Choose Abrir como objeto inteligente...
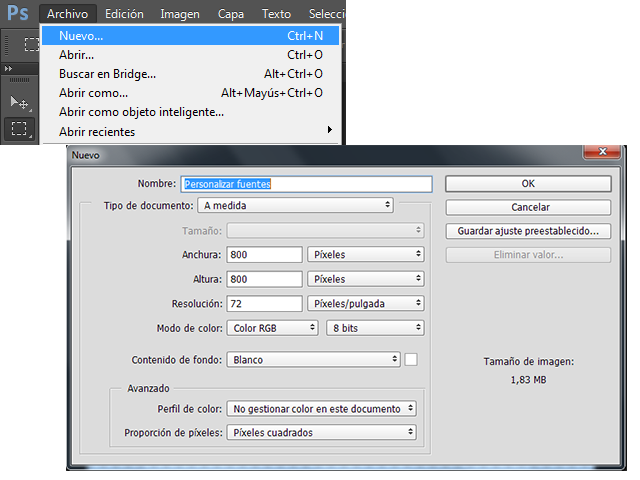This screenshot has width=640, height=480. 191,112
